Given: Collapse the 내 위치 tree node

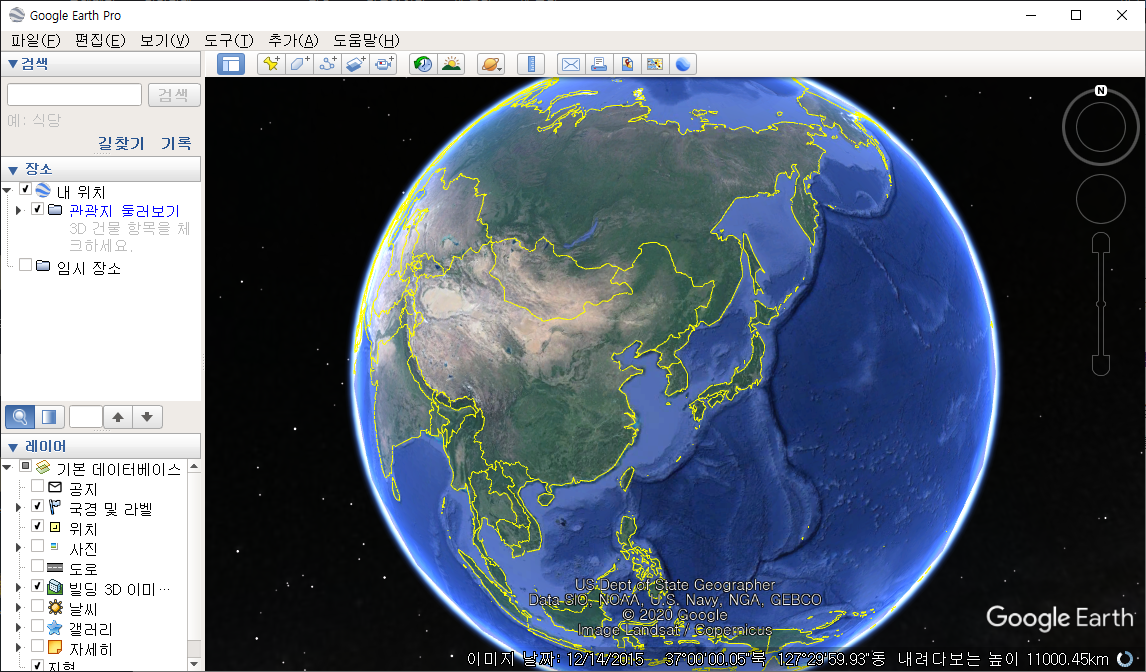Looking at the screenshot, I should [7, 190].
